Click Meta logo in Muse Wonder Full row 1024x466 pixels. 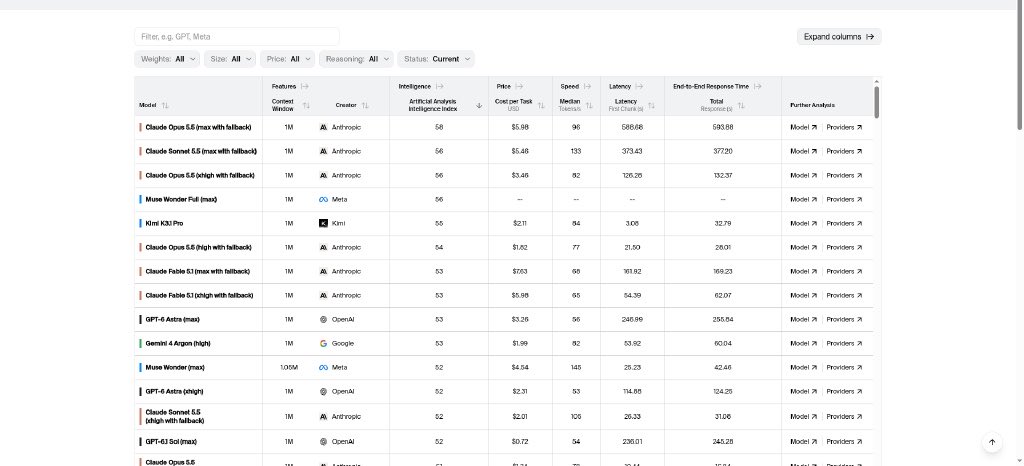pos(323,199)
